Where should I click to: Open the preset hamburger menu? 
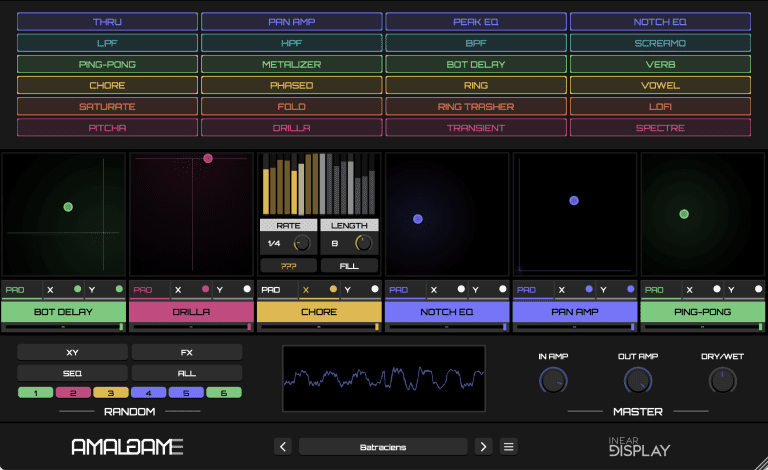tap(509, 447)
